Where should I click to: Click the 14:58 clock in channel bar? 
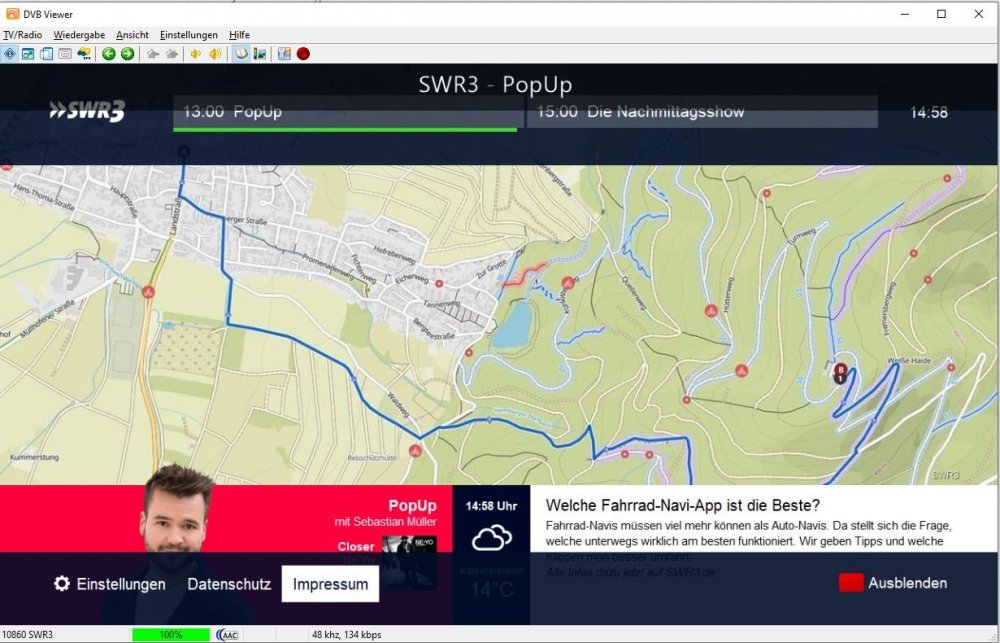click(929, 112)
